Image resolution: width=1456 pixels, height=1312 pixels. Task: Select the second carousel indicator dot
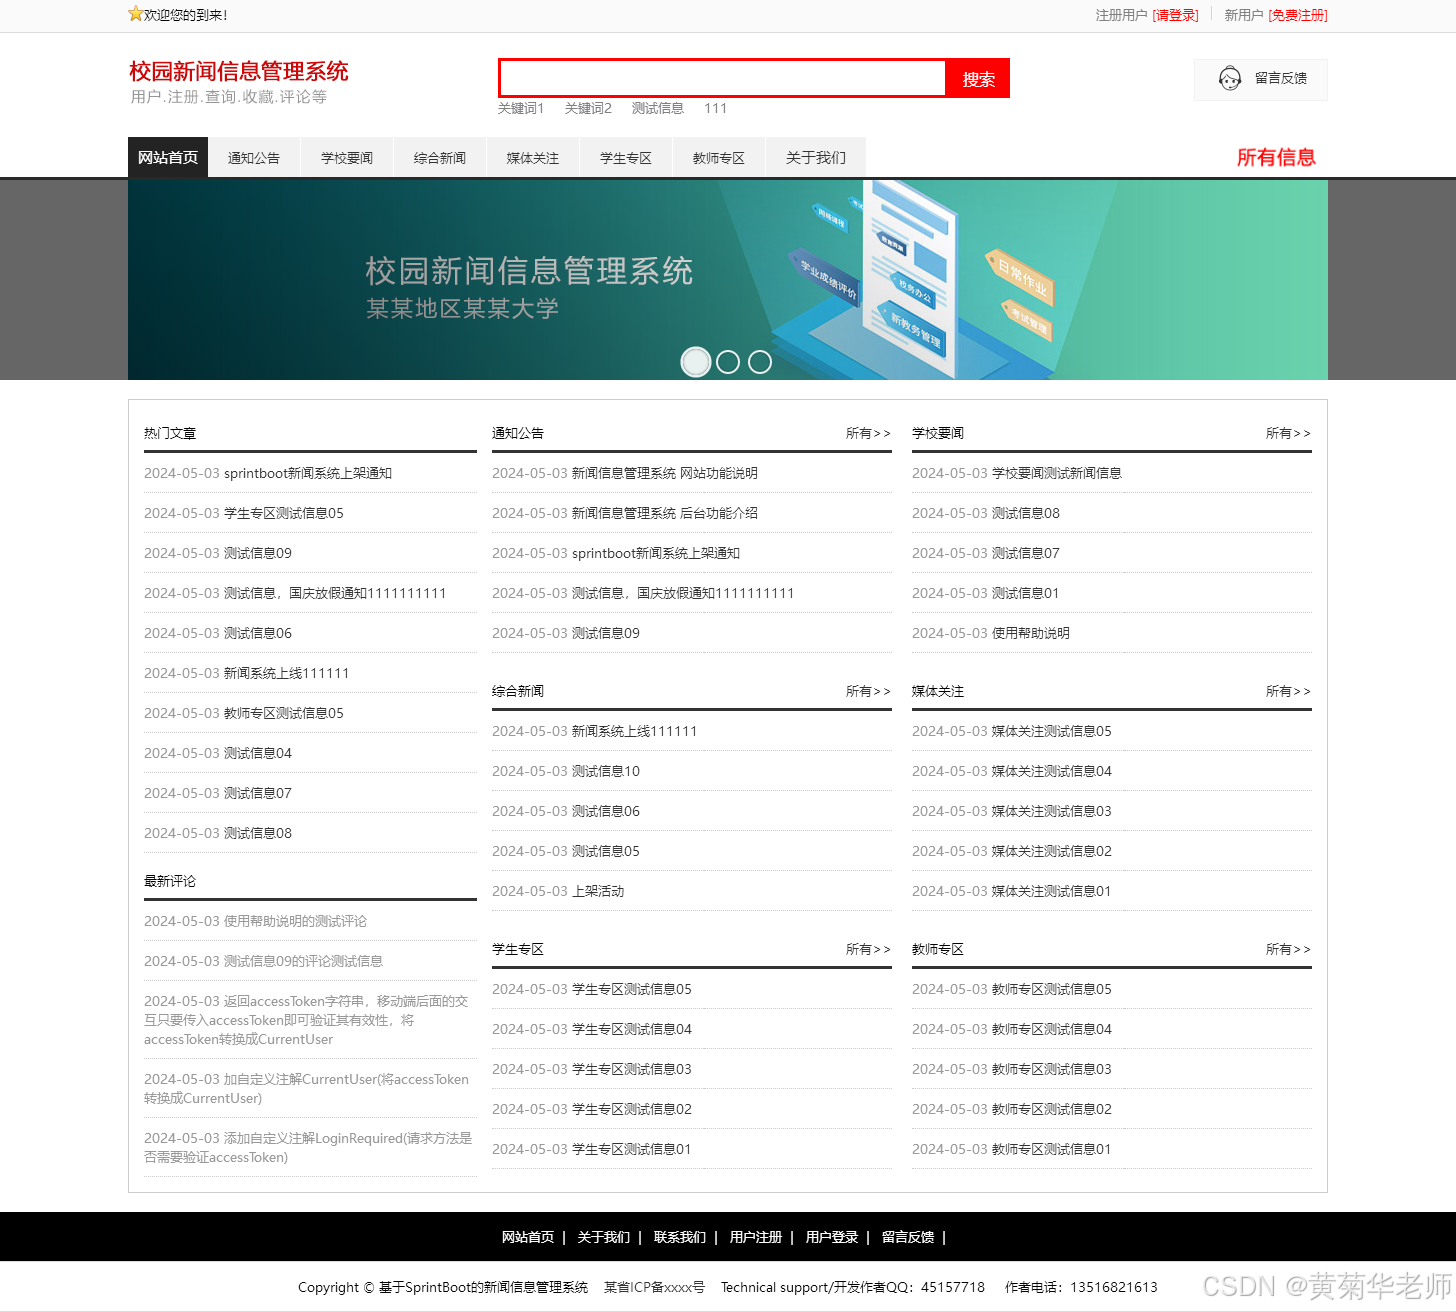click(728, 362)
